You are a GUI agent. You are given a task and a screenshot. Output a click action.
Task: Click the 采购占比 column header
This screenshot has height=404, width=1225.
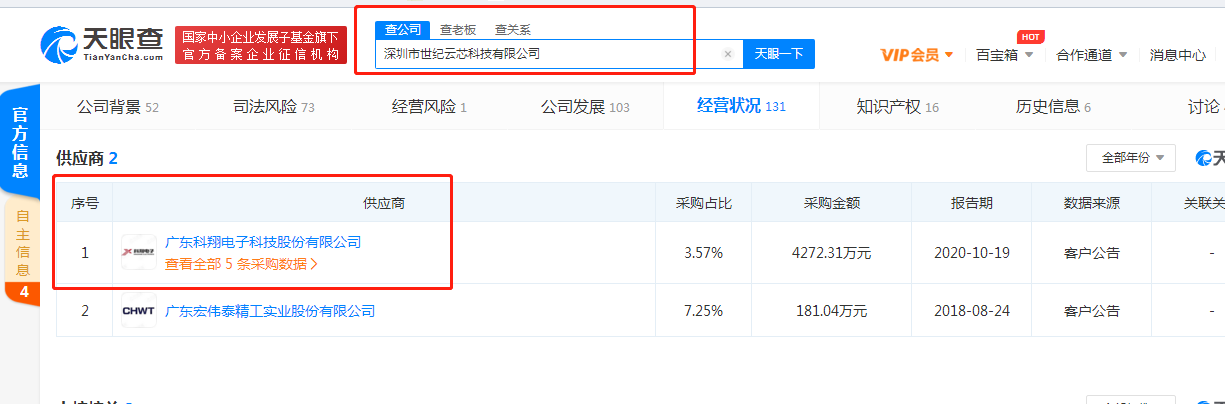coord(704,203)
